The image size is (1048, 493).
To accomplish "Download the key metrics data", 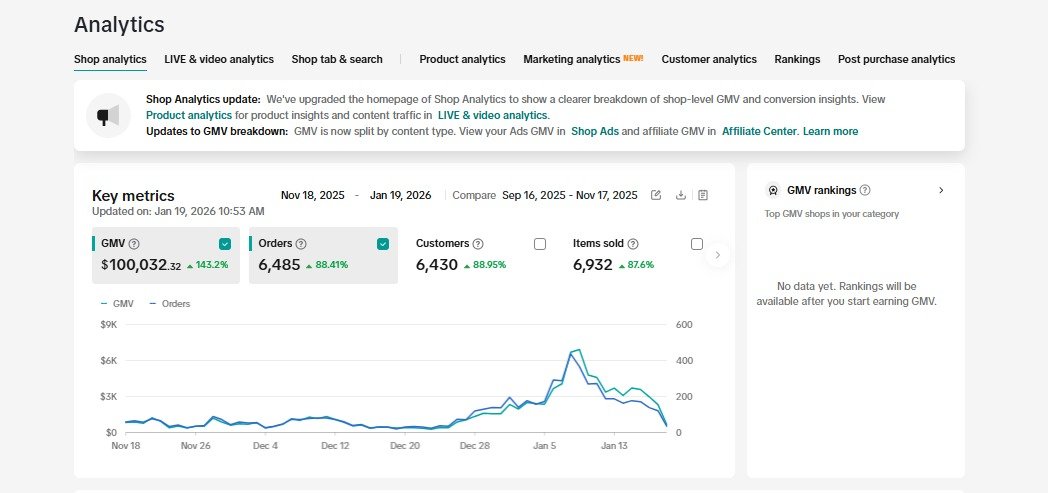I will click(681, 195).
